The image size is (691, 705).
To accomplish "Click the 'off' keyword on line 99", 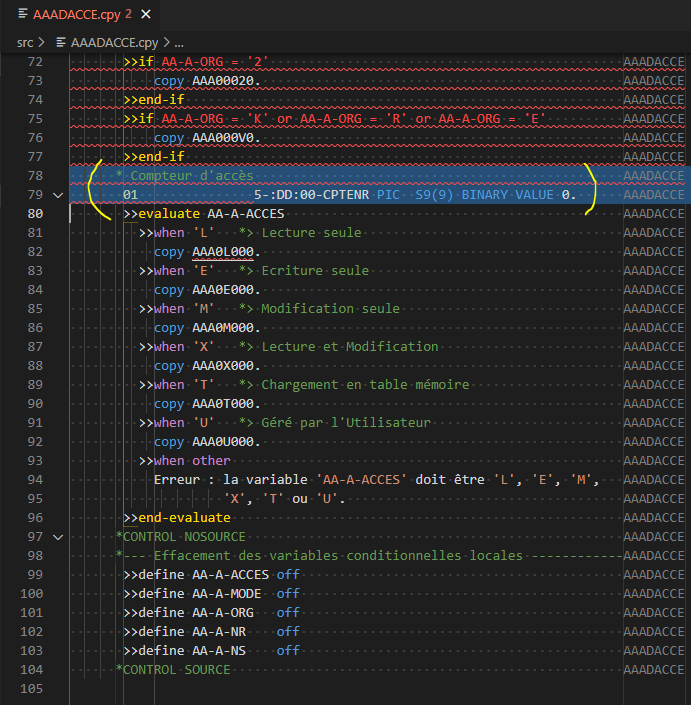I will click(x=288, y=575).
